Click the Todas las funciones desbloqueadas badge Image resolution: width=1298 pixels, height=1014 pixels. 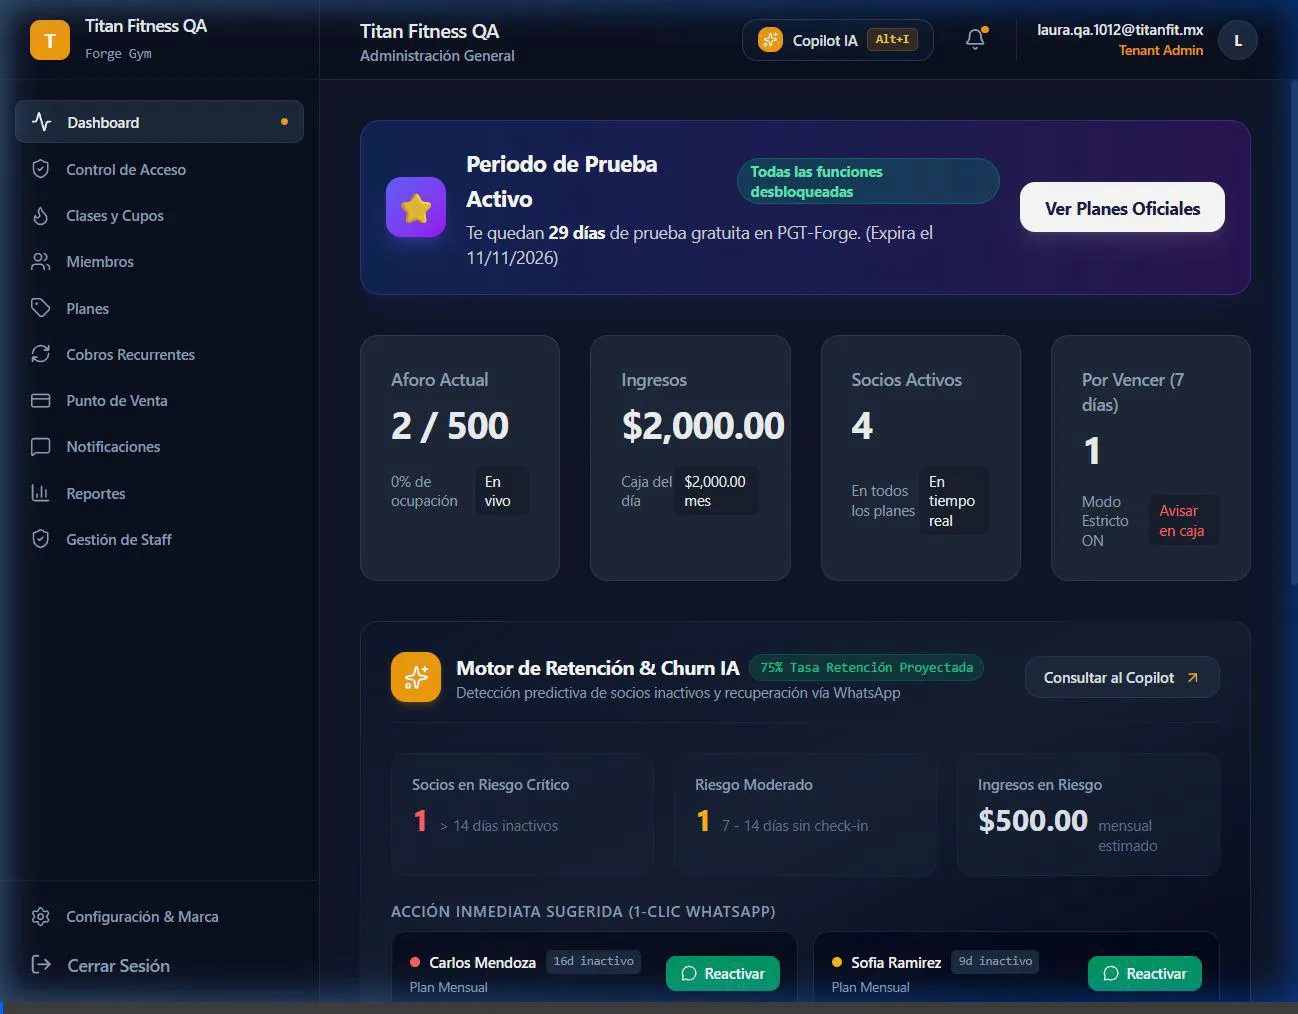pyautogui.click(x=868, y=181)
